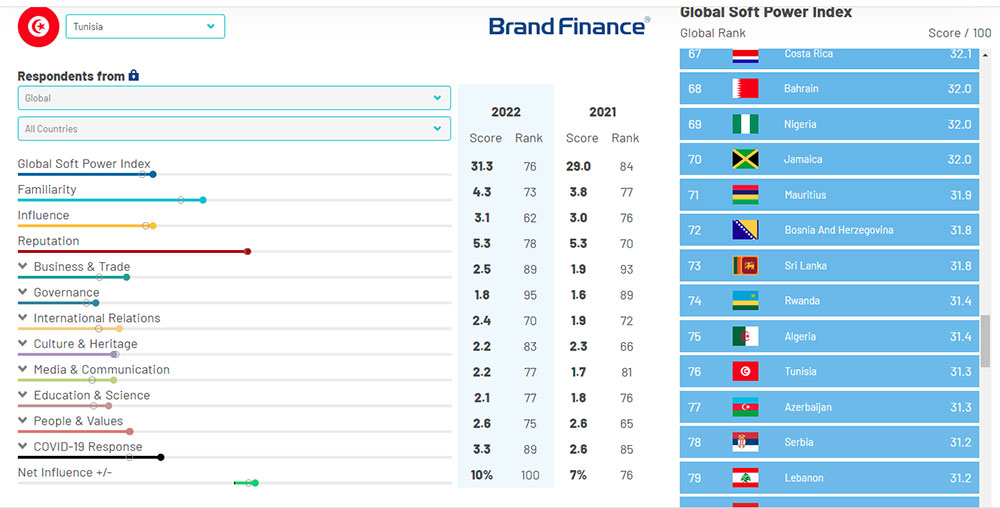The height and width of the screenshot is (508, 1000).
Task: Open the Global respondents dropdown
Action: coord(234,98)
